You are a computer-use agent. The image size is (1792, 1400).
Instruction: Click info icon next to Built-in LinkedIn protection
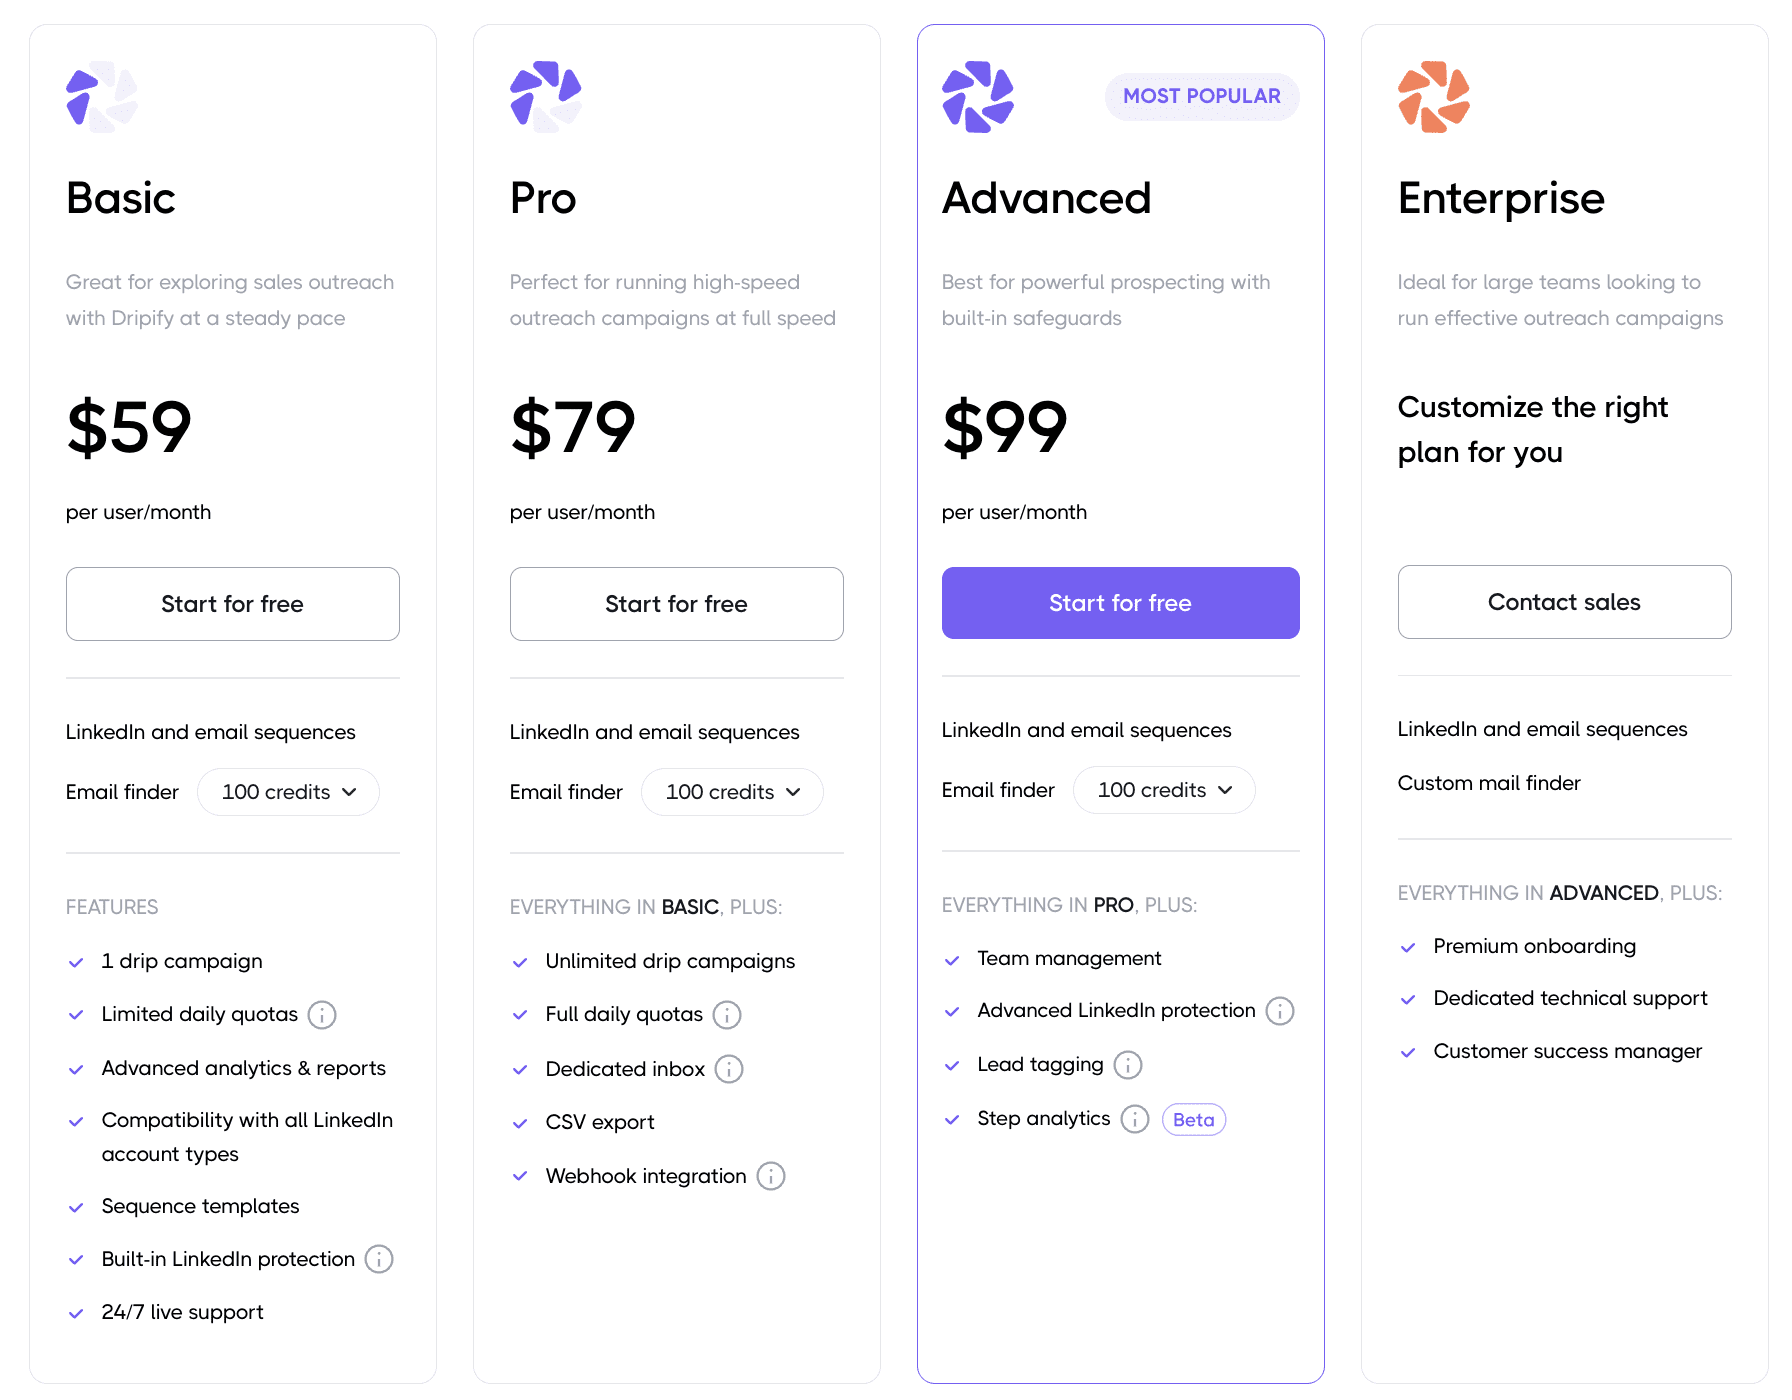379,1259
